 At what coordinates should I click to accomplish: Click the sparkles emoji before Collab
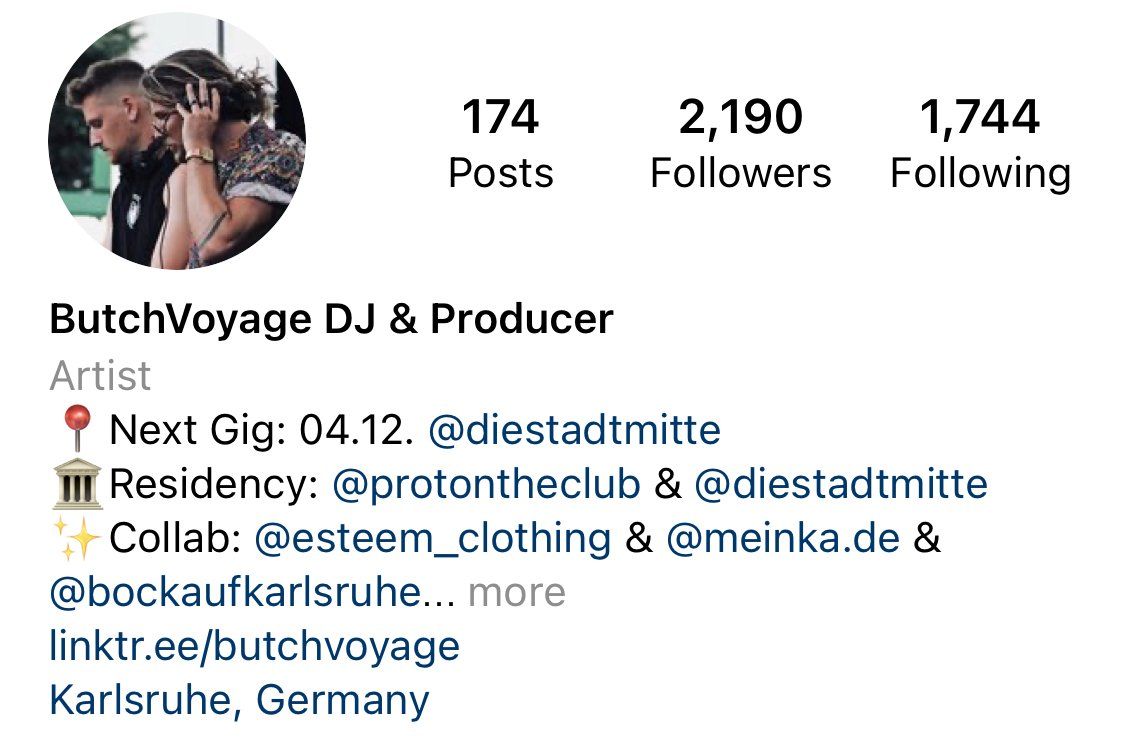pyautogui.click(x=76, y=538)
